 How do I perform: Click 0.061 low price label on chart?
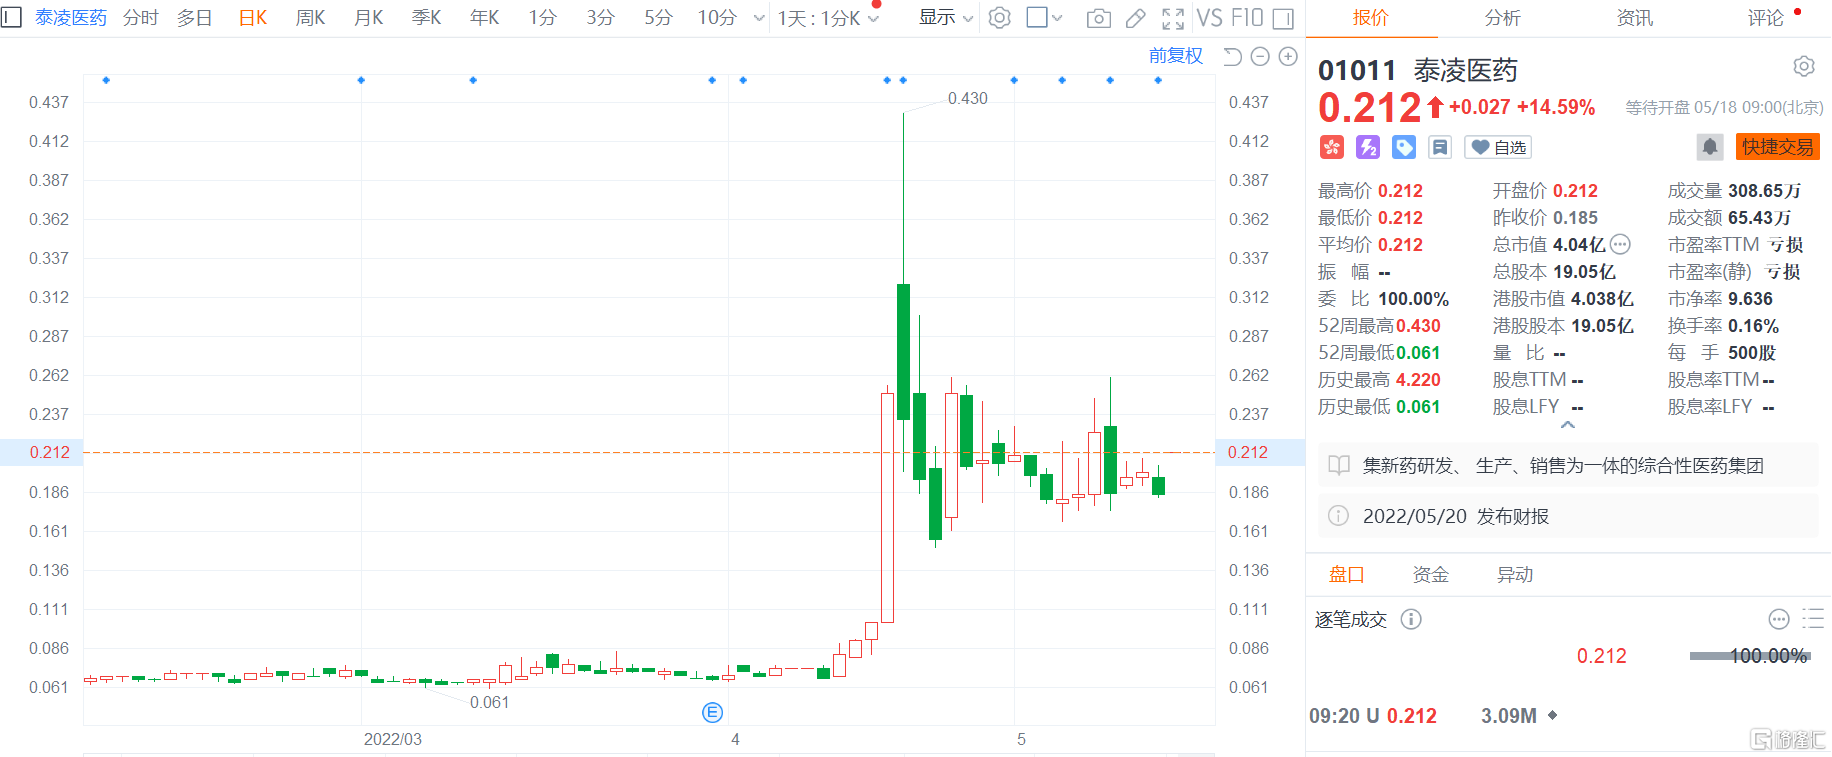[x=489, y=702]
